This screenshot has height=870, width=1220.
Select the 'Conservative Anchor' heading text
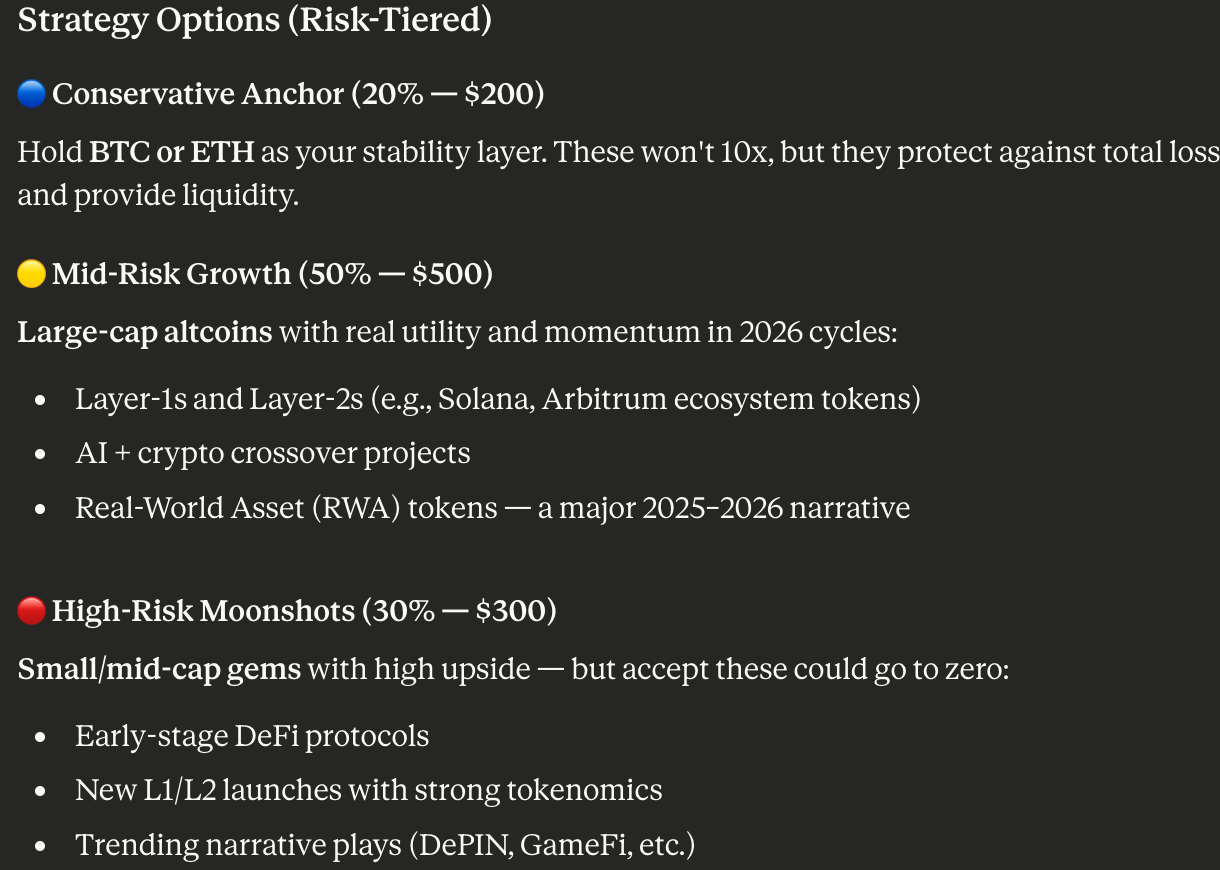tap(198, 94)
